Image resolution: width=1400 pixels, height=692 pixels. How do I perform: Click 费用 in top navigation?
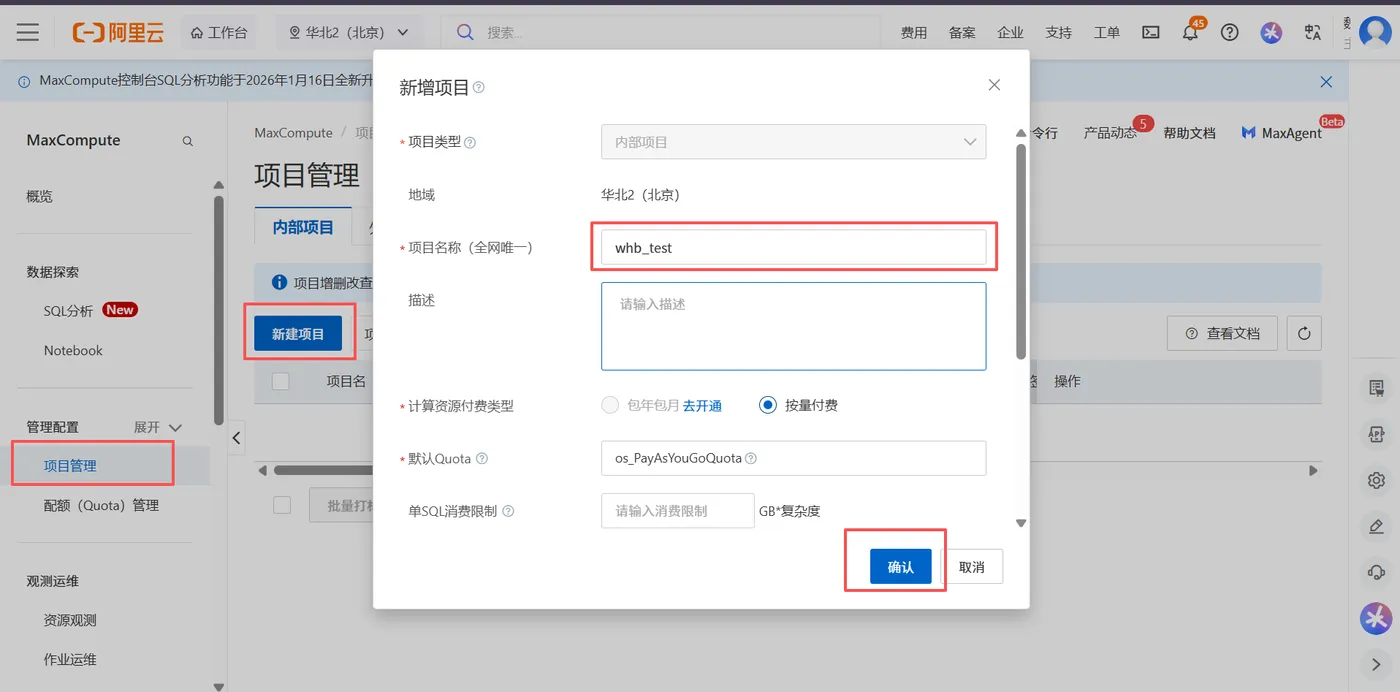tap(914, 32)
